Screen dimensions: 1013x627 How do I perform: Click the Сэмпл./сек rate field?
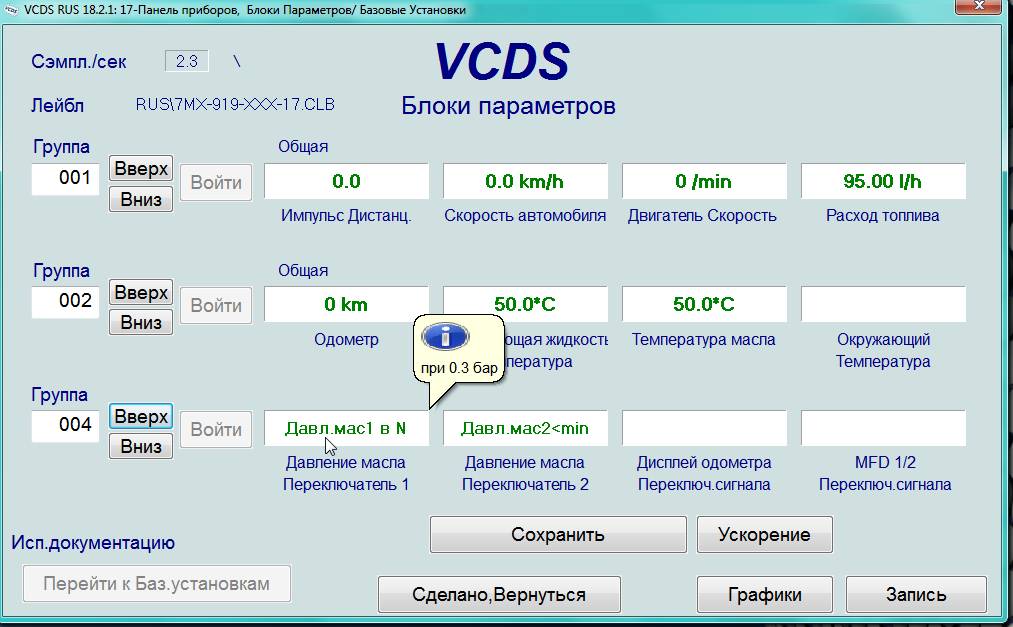(x=187, y=61)
